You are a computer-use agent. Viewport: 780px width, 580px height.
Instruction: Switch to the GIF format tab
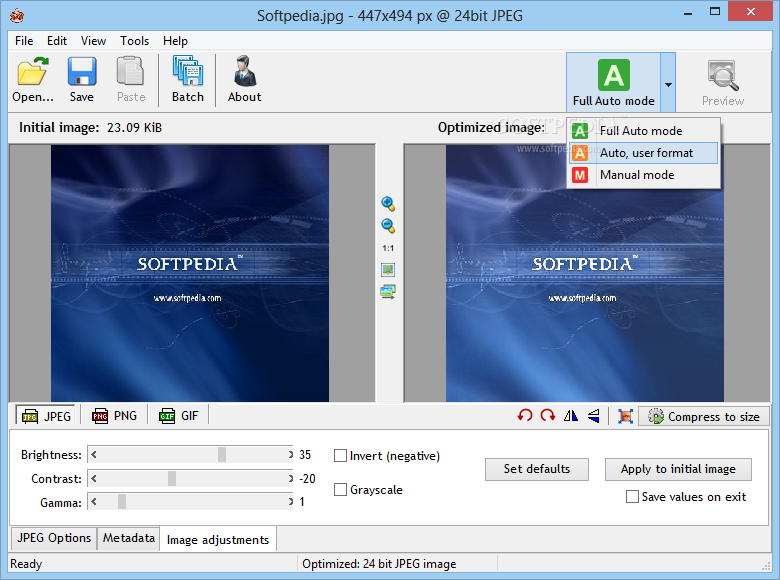pyautogui.click(x=179, y=416)
